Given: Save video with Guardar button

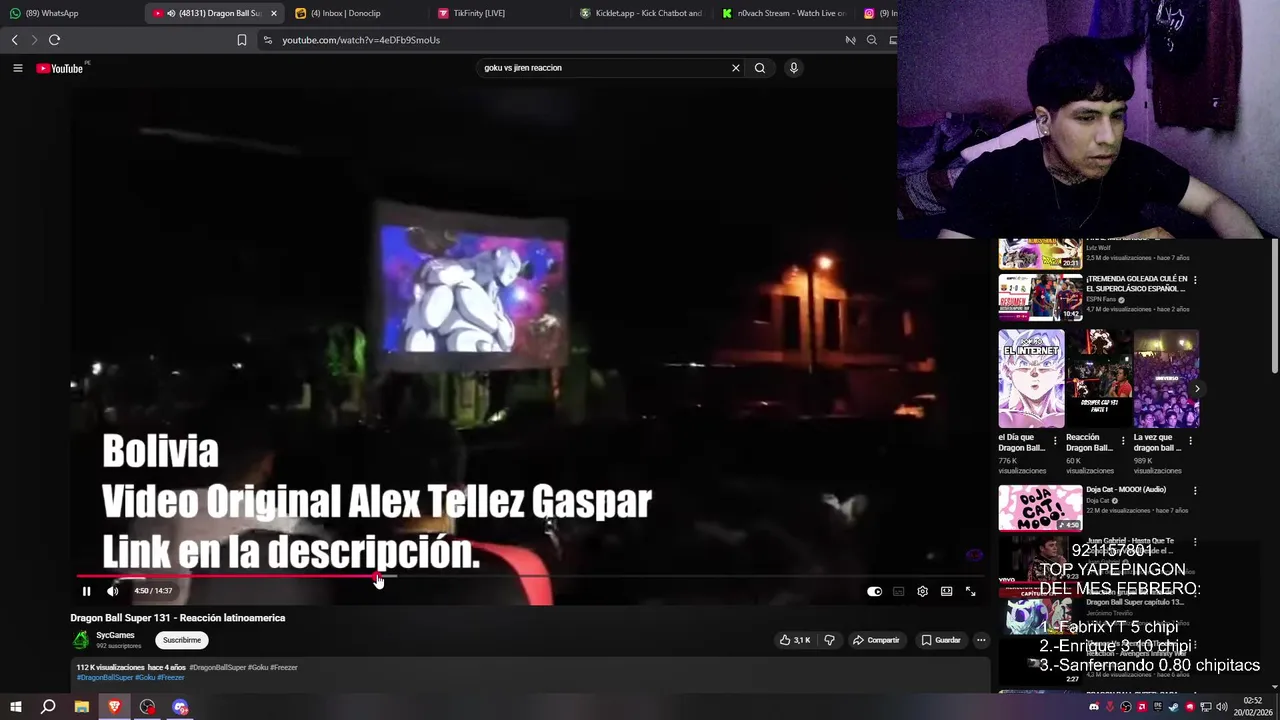Looking at the screenshot, I should (x=941, y=640).
